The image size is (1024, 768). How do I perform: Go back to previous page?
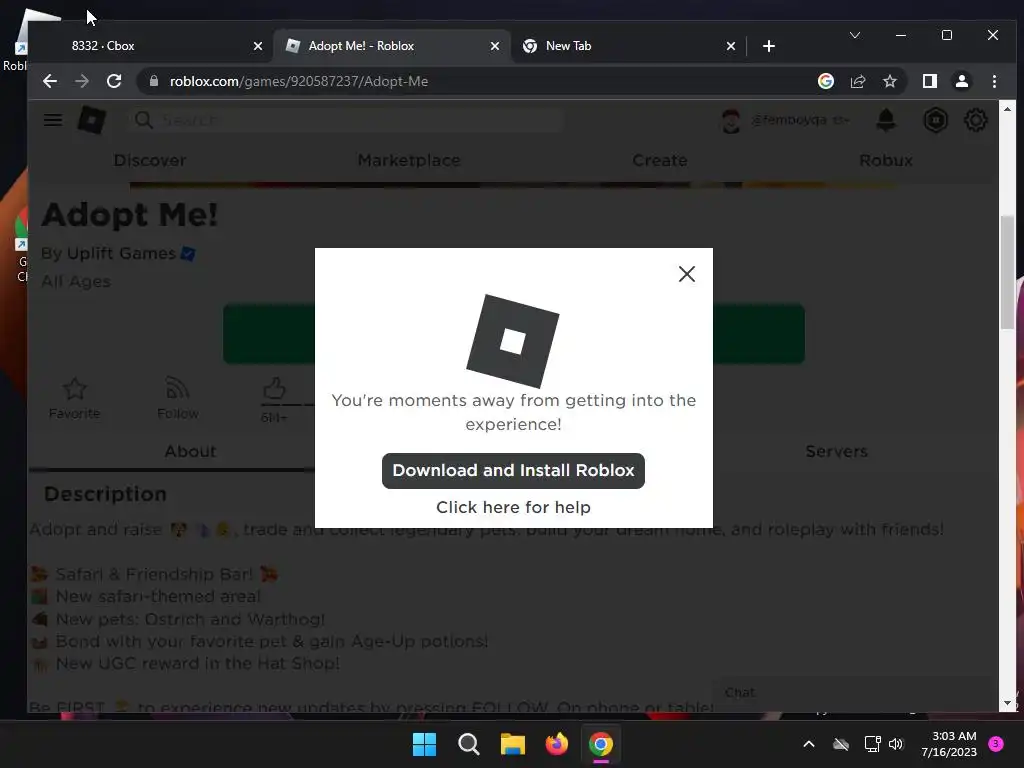50,81
